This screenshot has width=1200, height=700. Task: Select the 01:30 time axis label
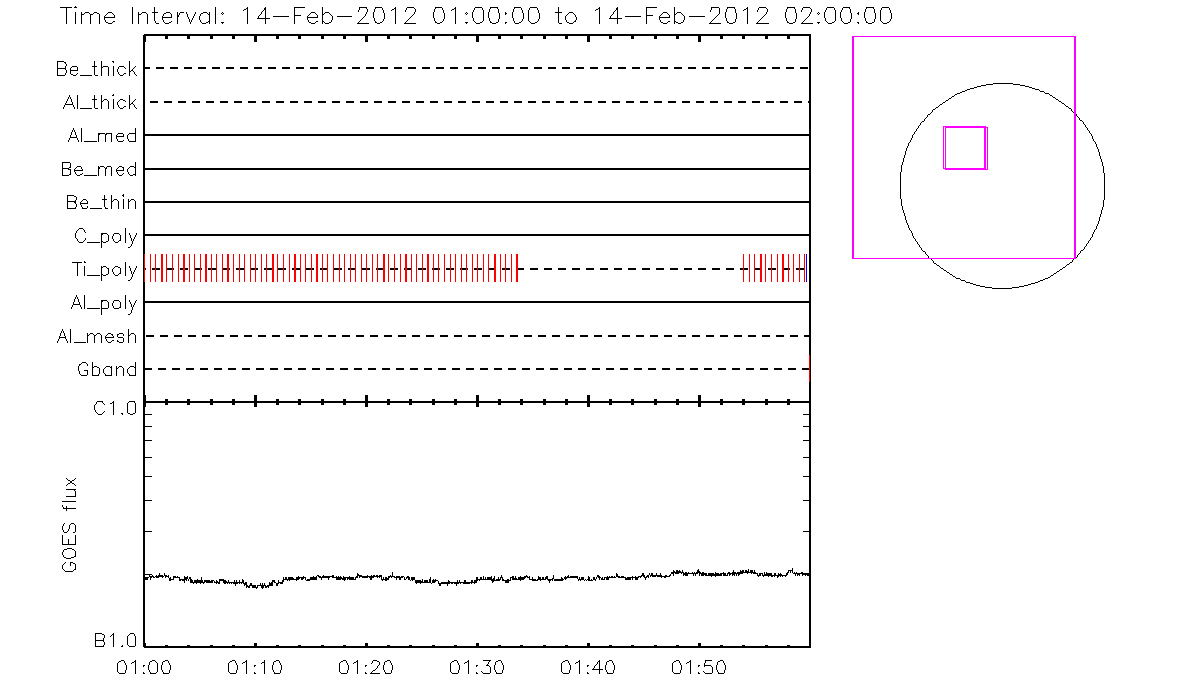pyautogui.click(x=478, y=666)
